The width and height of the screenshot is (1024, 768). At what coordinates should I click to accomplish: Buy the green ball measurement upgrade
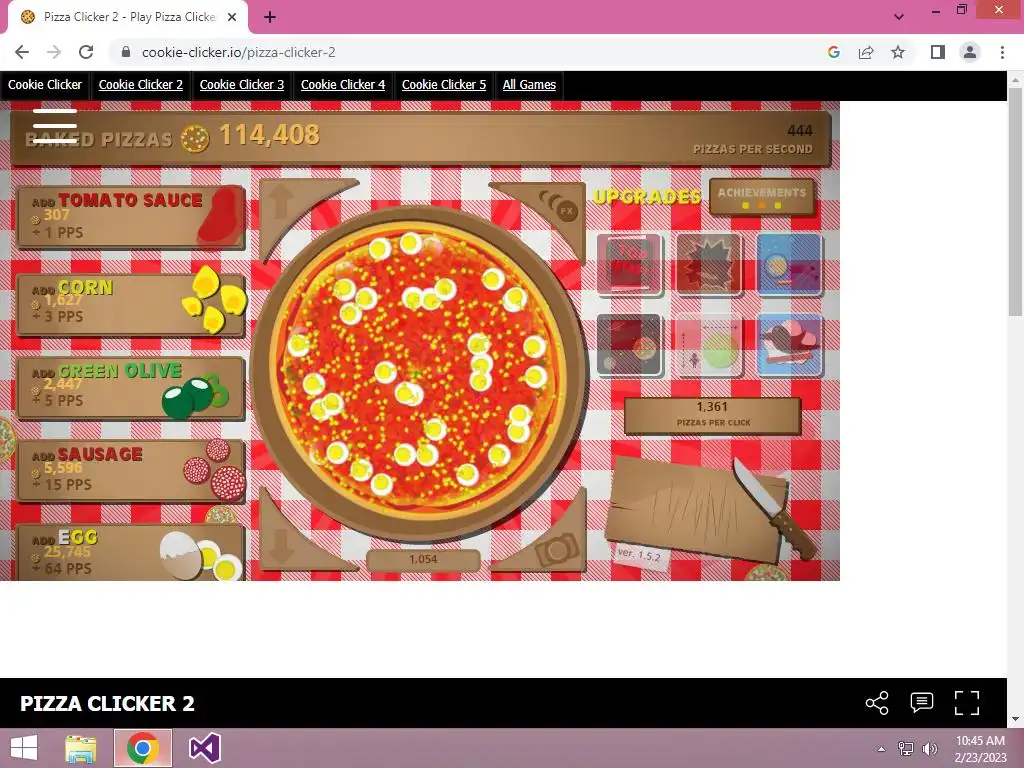tap(709, 345)
